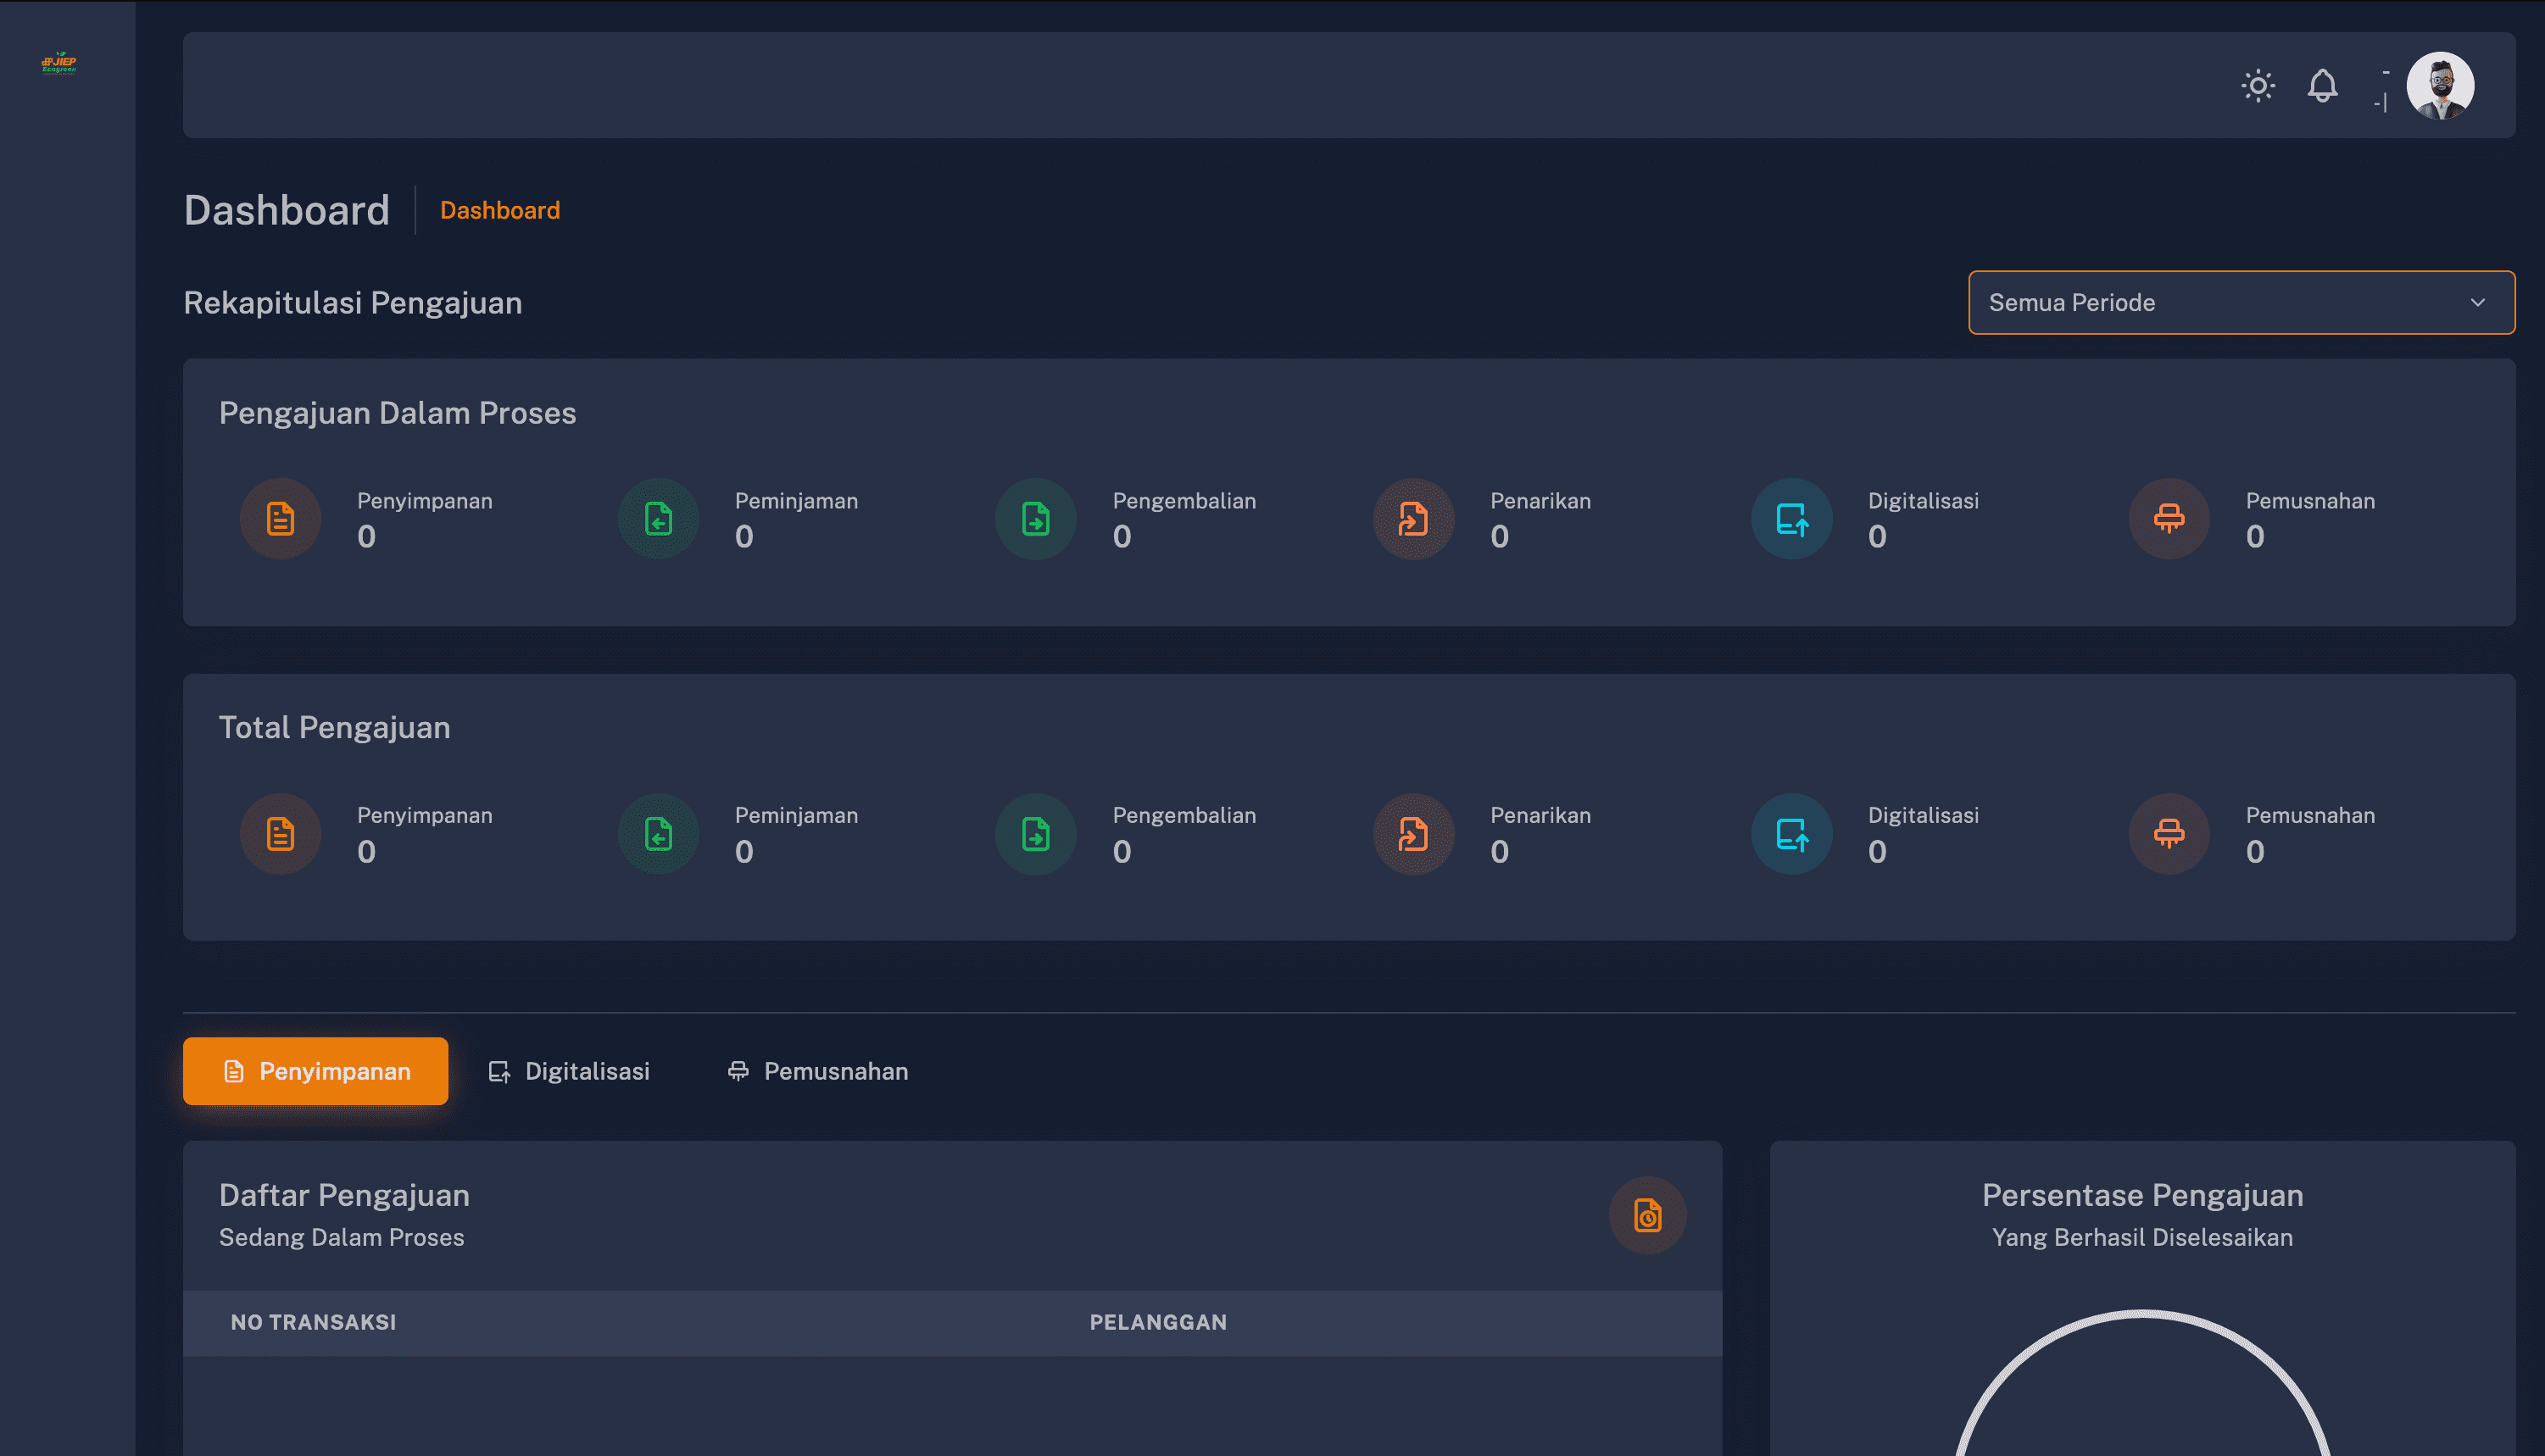Click Digitalisasi icon in Pengajuan Dalam Proses
Viewport: 2545px width, 1456px height.
pos(1791,519)
